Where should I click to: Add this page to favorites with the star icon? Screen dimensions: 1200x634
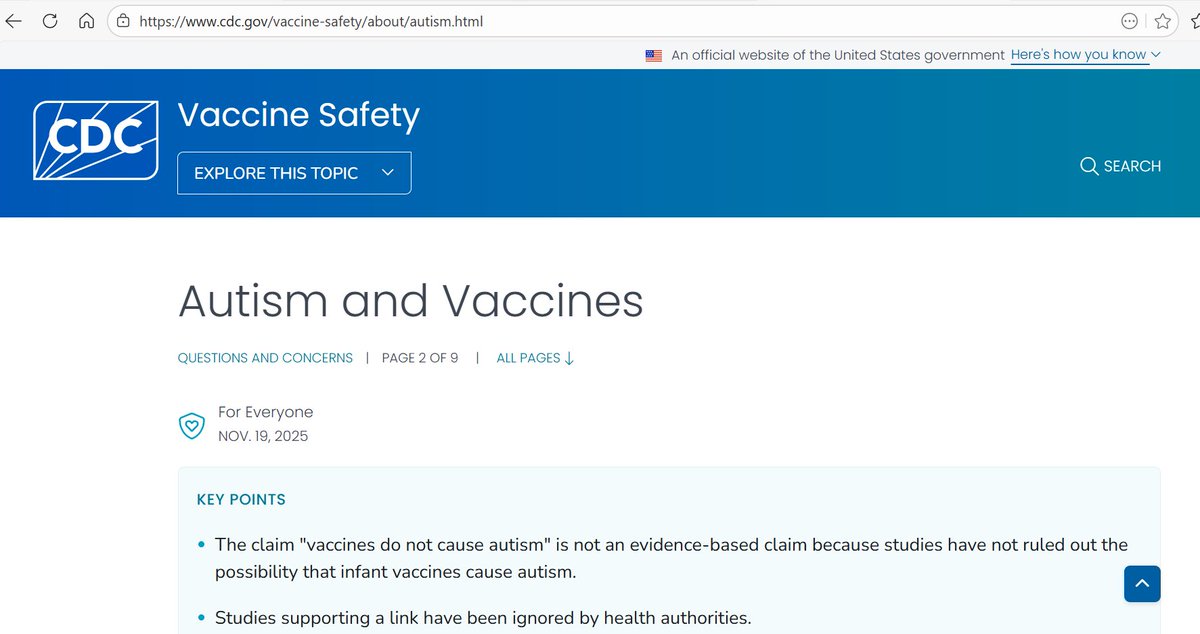click(1163, 21)
